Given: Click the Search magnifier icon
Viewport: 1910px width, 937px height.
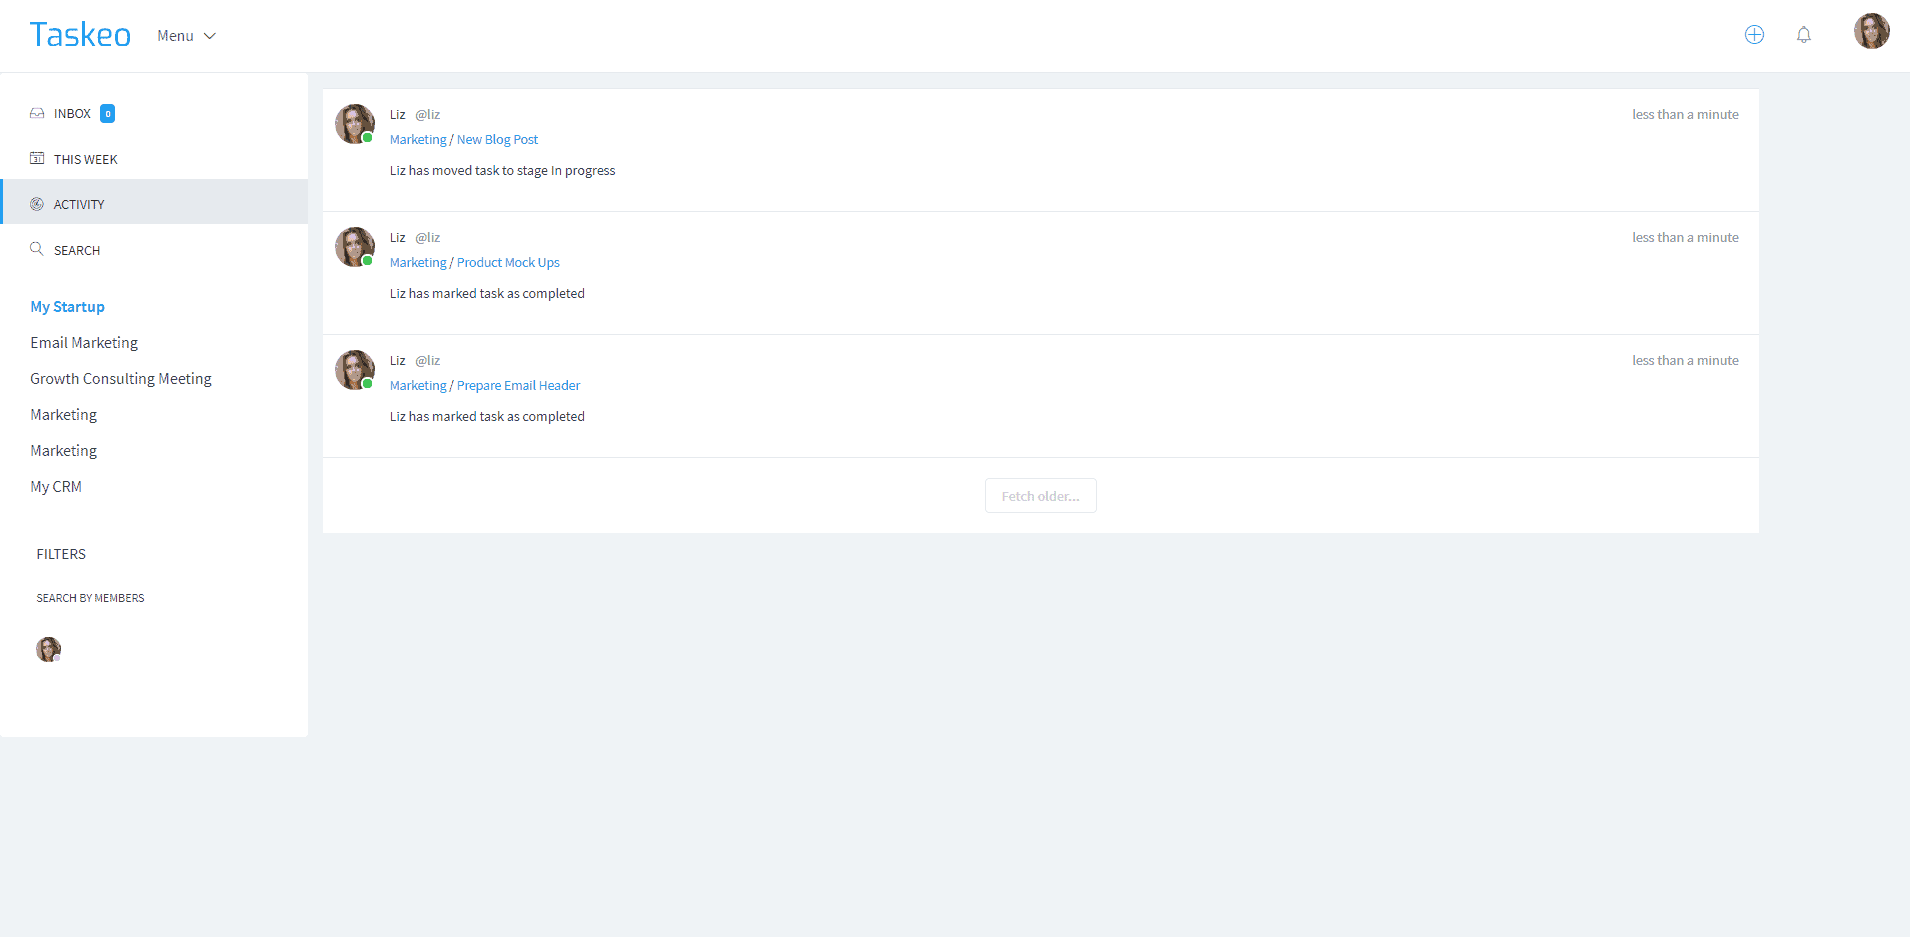Looking at the screenshot, I should tap(37, 249).
